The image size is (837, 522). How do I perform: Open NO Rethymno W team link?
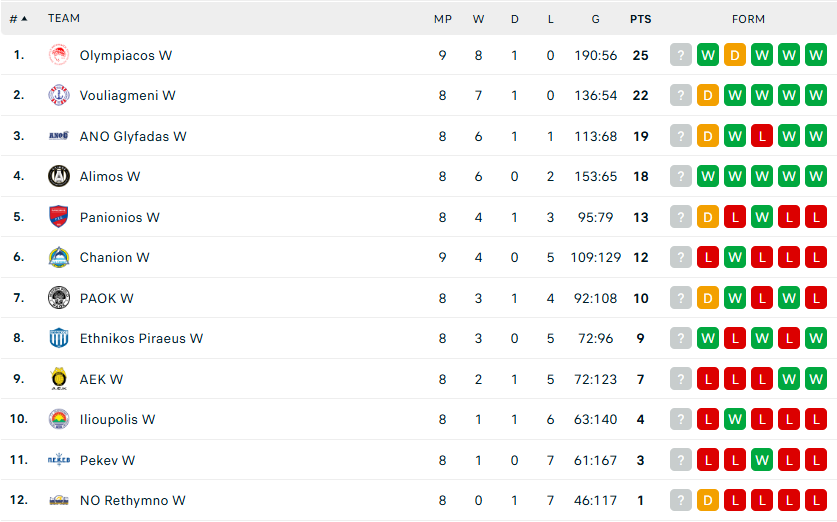click(132, 500)
